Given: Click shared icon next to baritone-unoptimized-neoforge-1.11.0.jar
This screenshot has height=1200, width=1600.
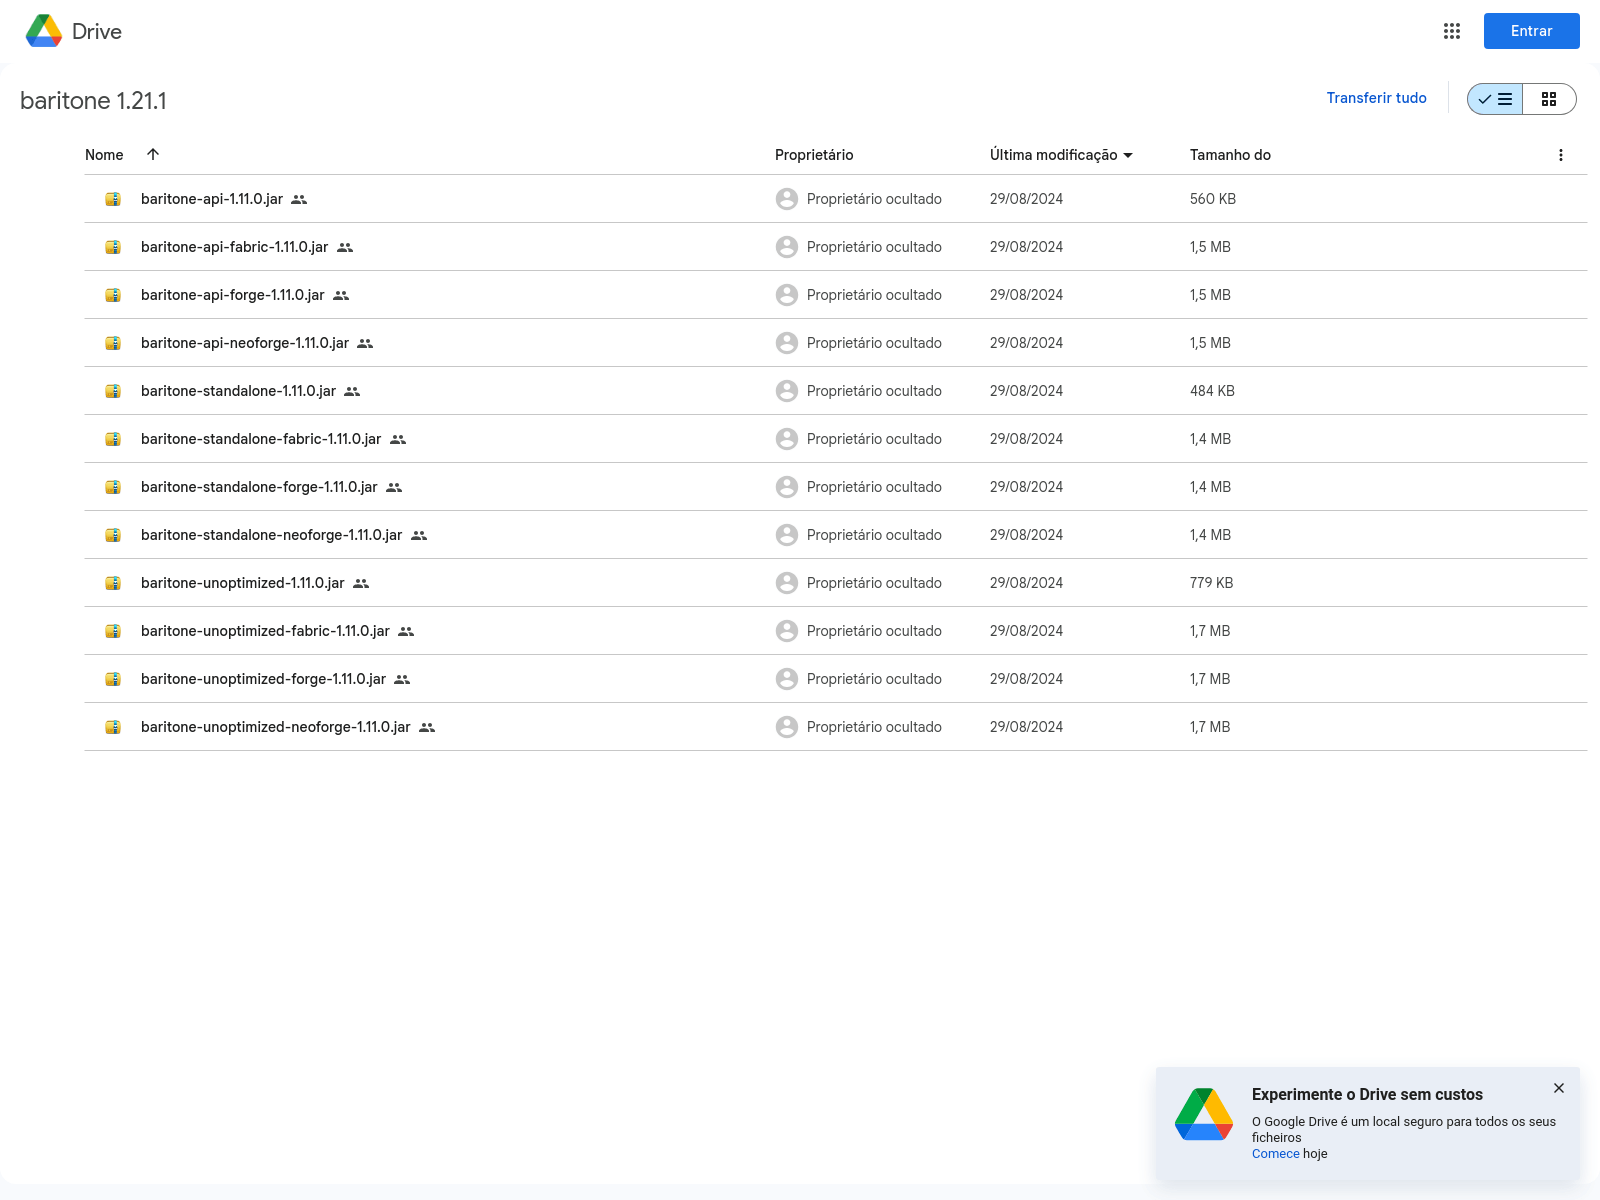Looking at the screenshot, I should 427,728.
